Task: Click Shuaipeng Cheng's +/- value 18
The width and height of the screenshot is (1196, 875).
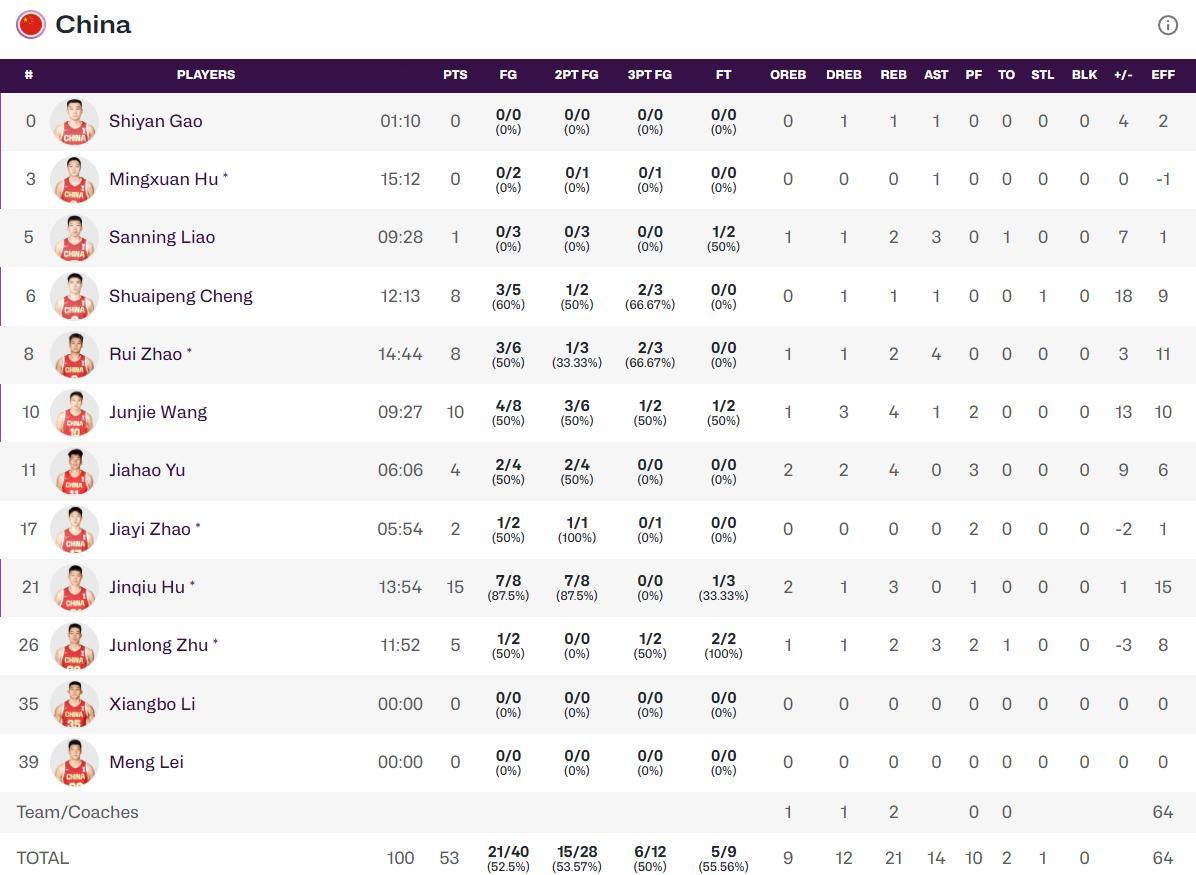Action: 1123,296
